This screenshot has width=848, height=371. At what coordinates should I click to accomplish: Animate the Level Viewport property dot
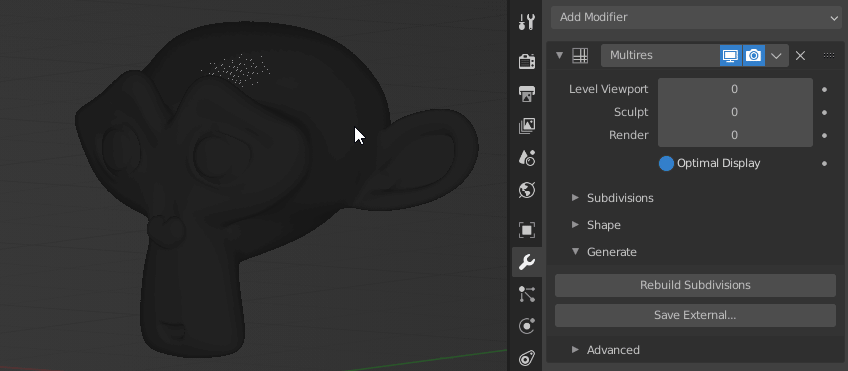coord(824,89)
